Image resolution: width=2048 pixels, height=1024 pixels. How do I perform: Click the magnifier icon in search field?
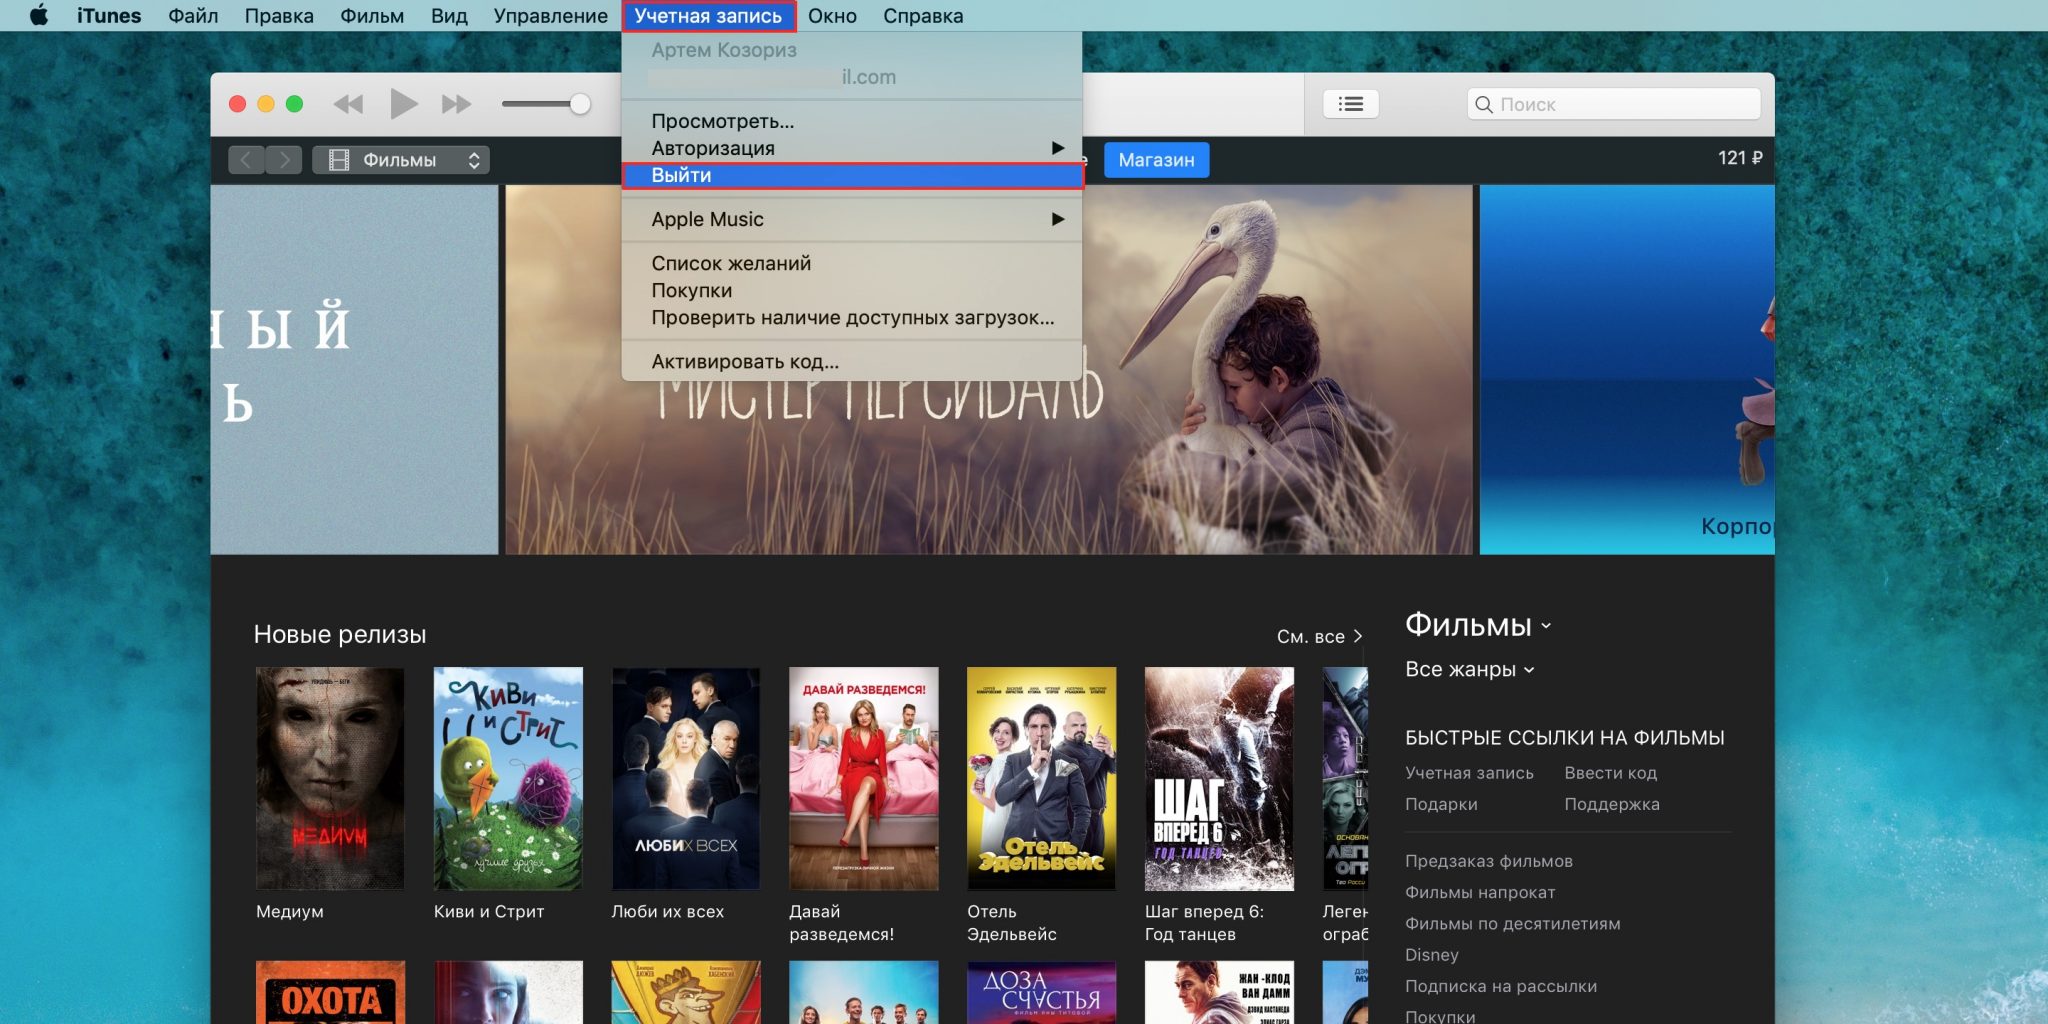click(x=1484, y=105)
